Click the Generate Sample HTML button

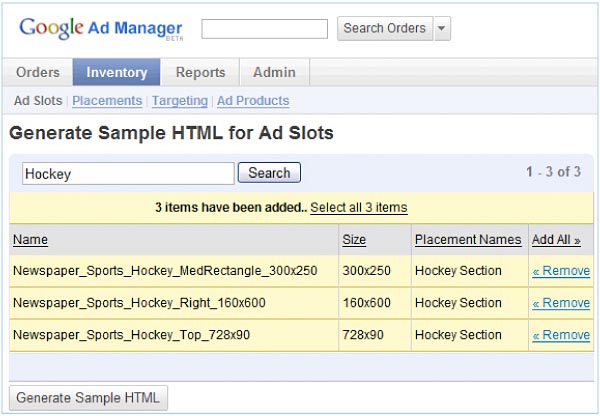pos(88,398)
